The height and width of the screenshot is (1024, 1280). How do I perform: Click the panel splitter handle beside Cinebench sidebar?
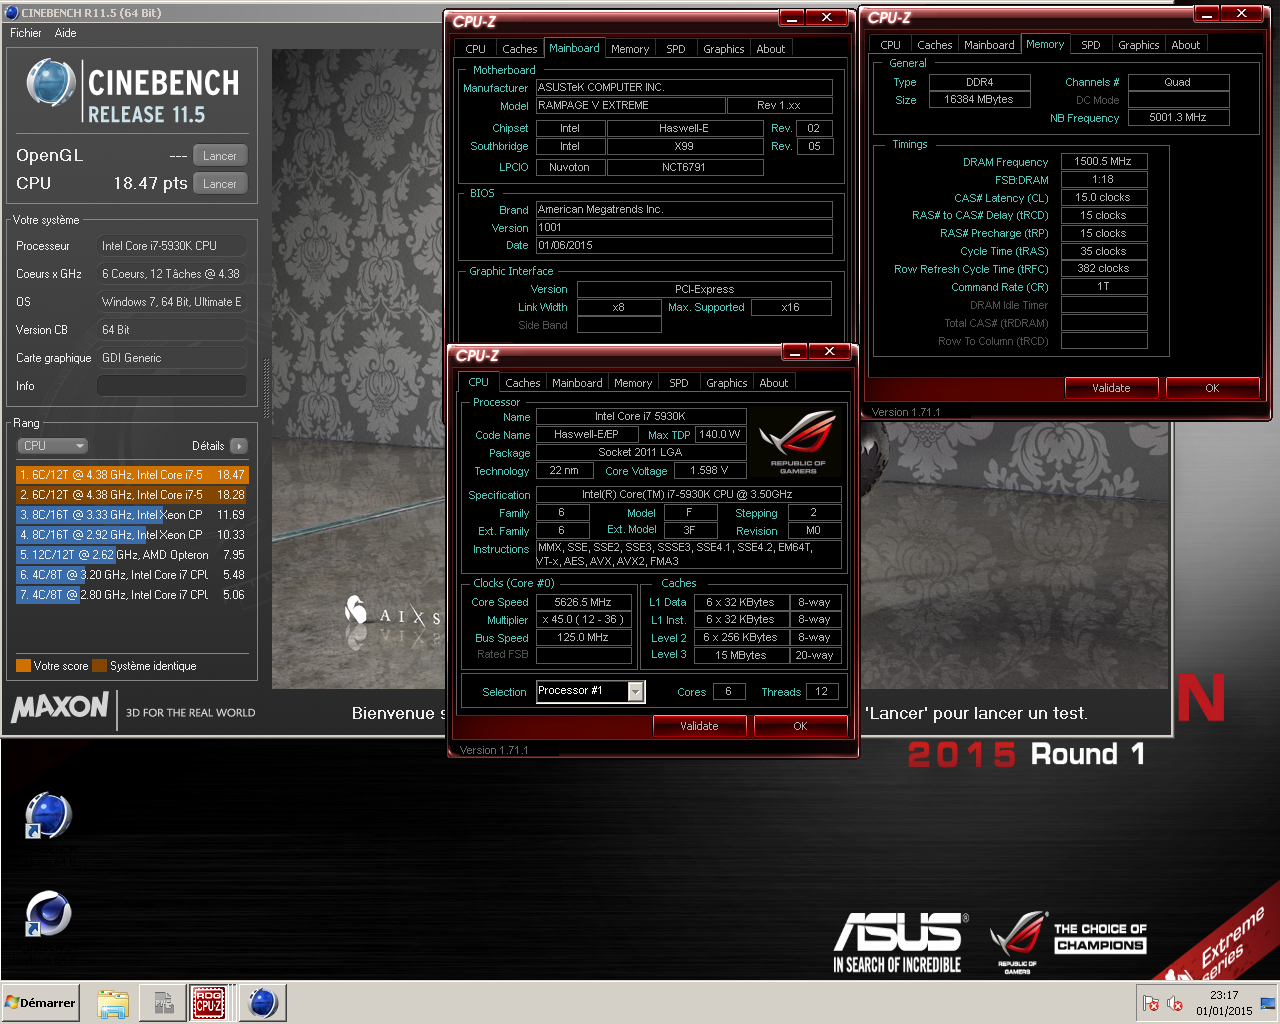(x=266, y=388)
